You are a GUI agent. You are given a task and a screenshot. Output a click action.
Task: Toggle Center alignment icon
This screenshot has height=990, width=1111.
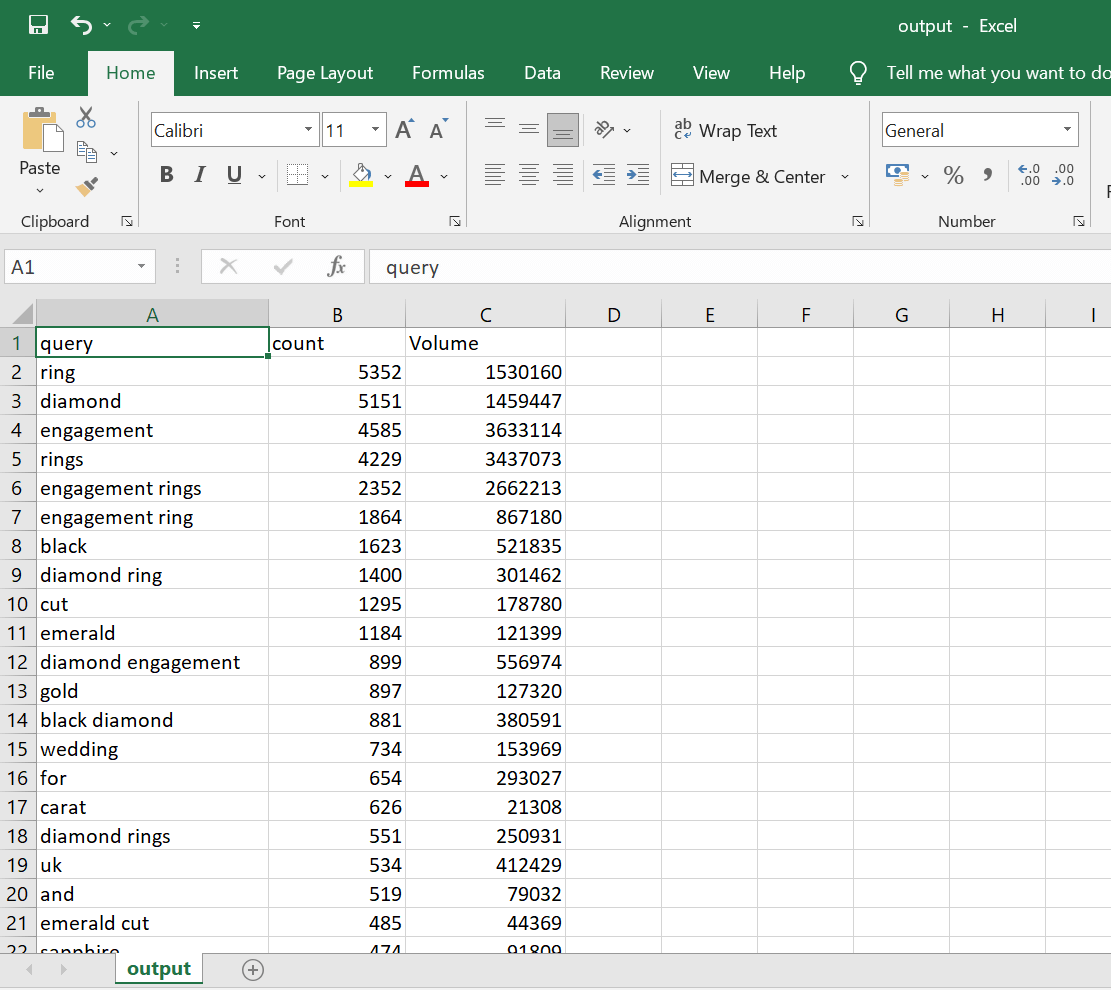[529, 174]
